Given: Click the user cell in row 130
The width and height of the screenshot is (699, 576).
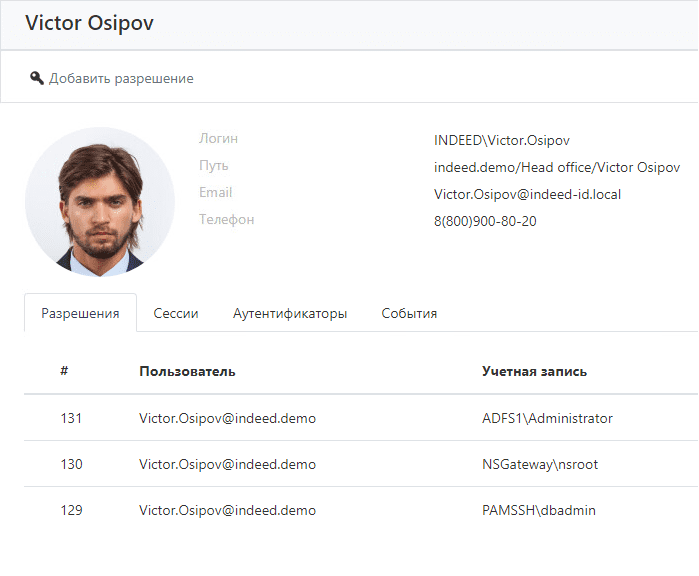Looking at the screenshot, I should click(227, 464).
